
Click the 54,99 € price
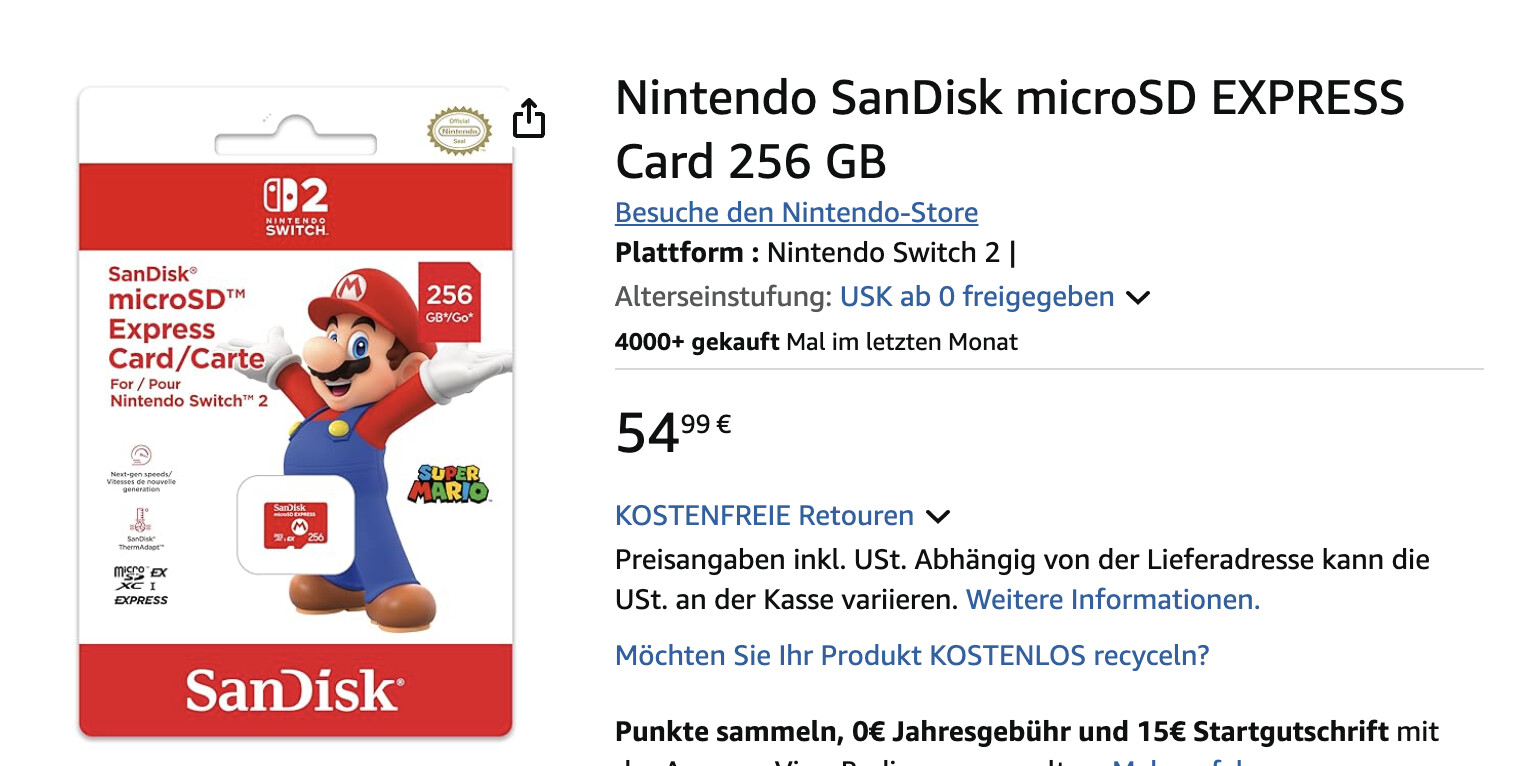(x=673, y=431)
